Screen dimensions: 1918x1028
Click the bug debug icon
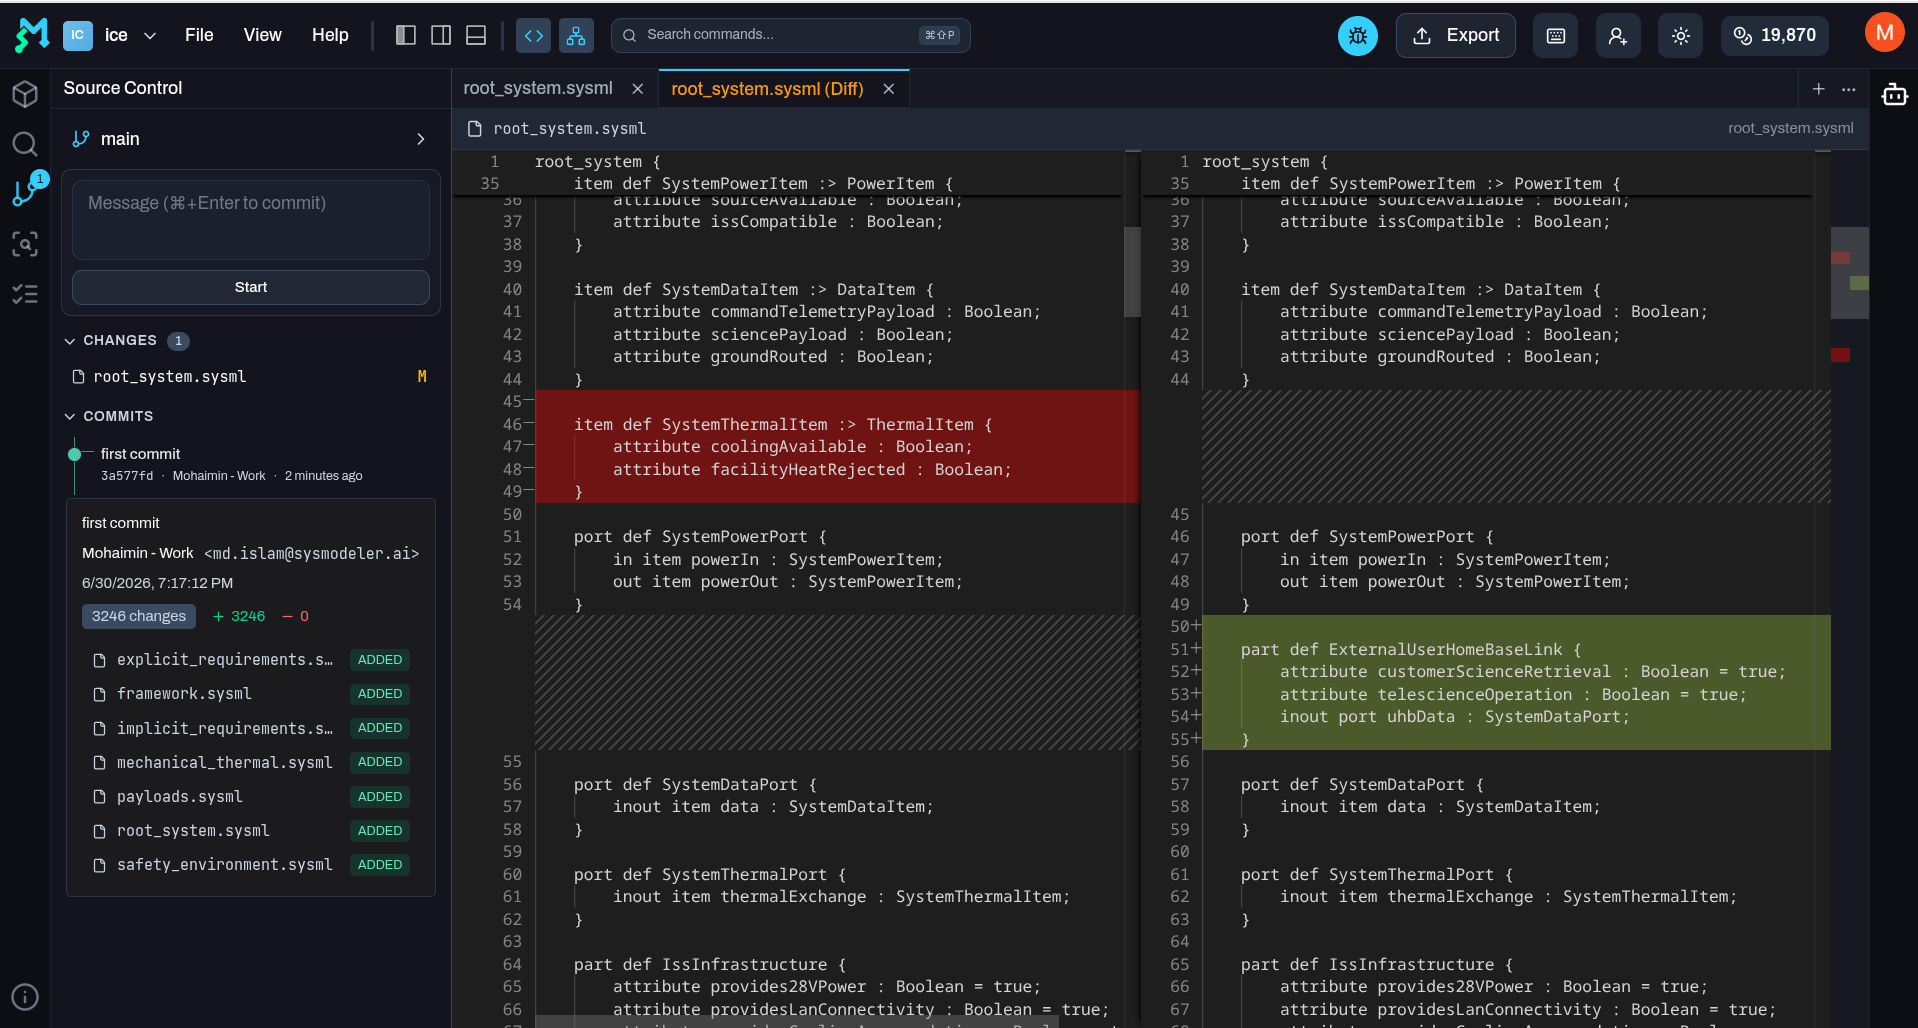tap(1358, 36)
